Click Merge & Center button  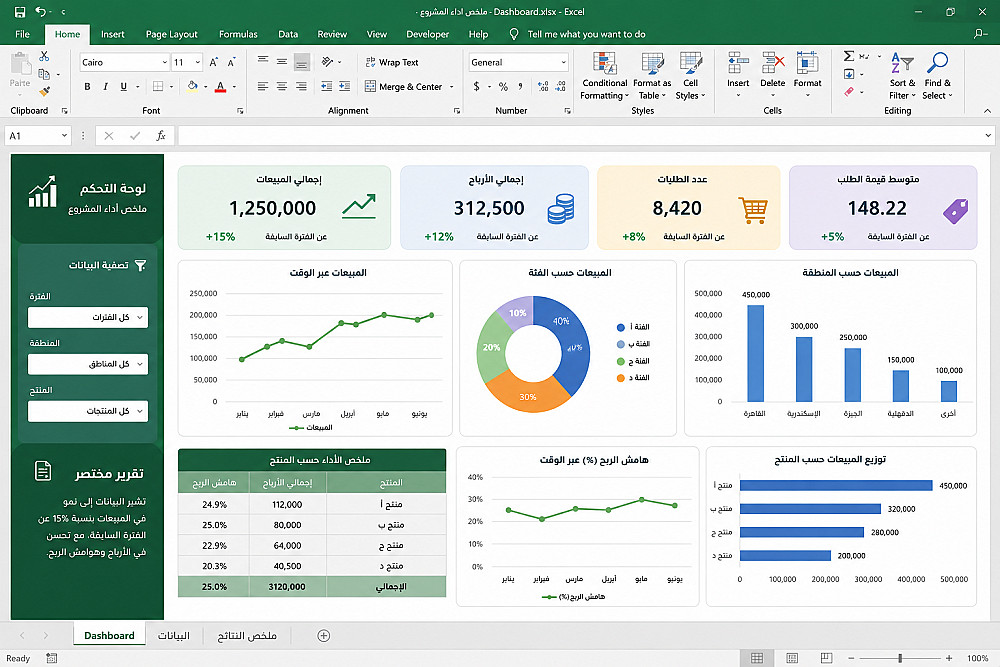click(x=409, y=87)
